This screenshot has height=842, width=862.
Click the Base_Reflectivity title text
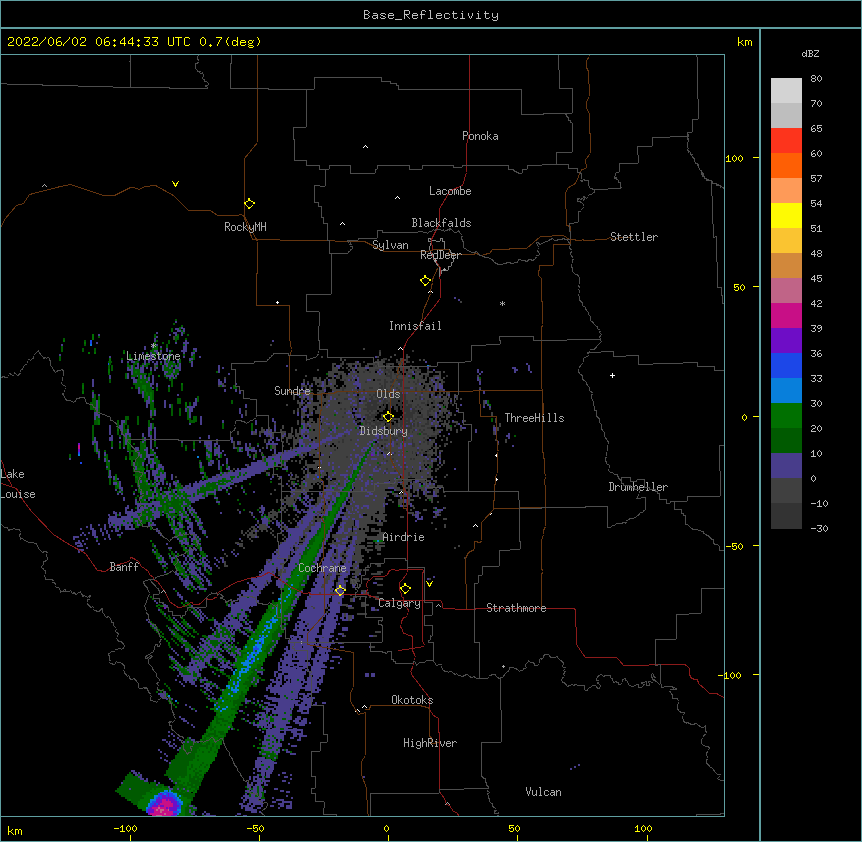pyautogui.click(x=431, y=15)
